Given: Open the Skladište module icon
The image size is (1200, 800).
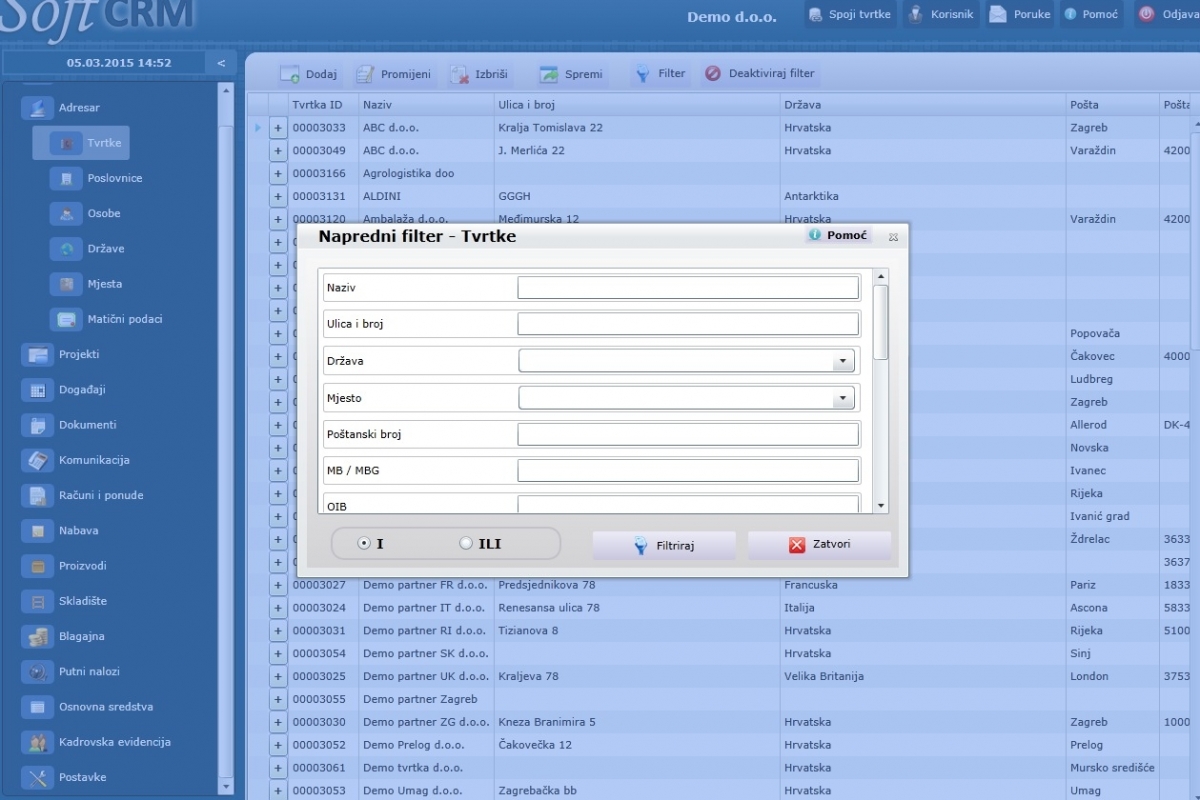Looking at the screenshot, I should [38, 601].
